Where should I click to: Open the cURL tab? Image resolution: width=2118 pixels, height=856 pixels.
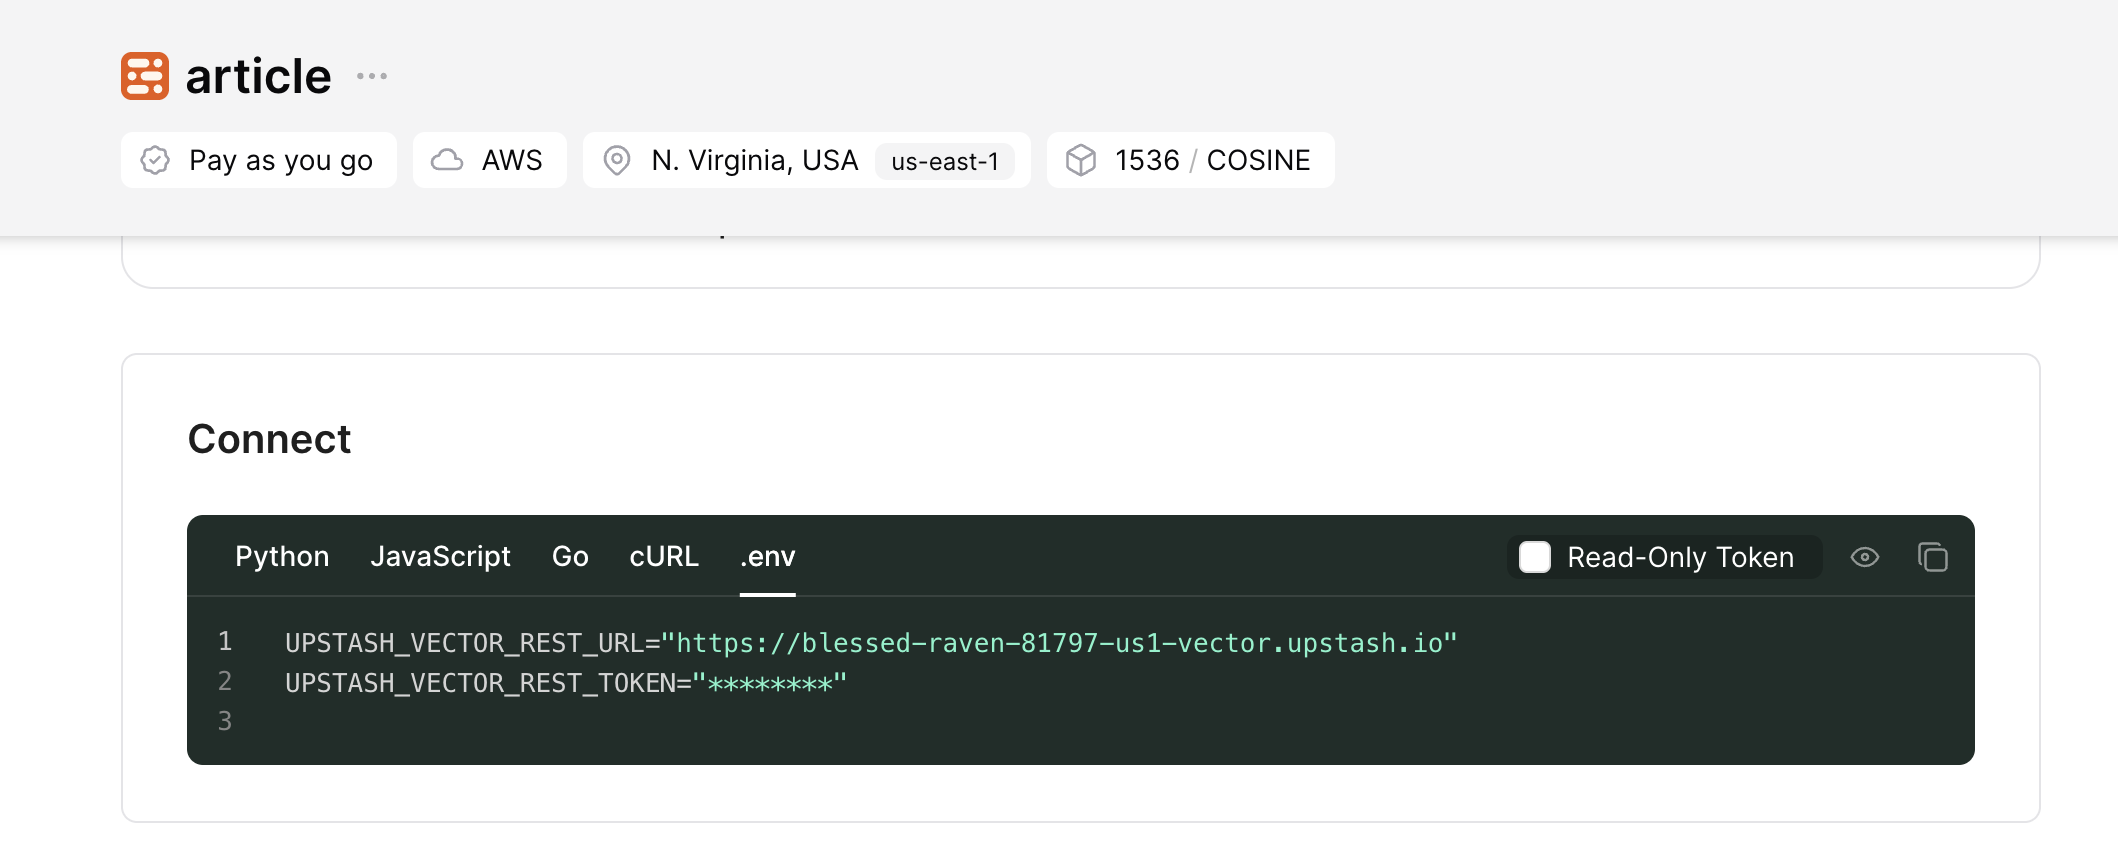pyautogui.click(x=664, y=557)
